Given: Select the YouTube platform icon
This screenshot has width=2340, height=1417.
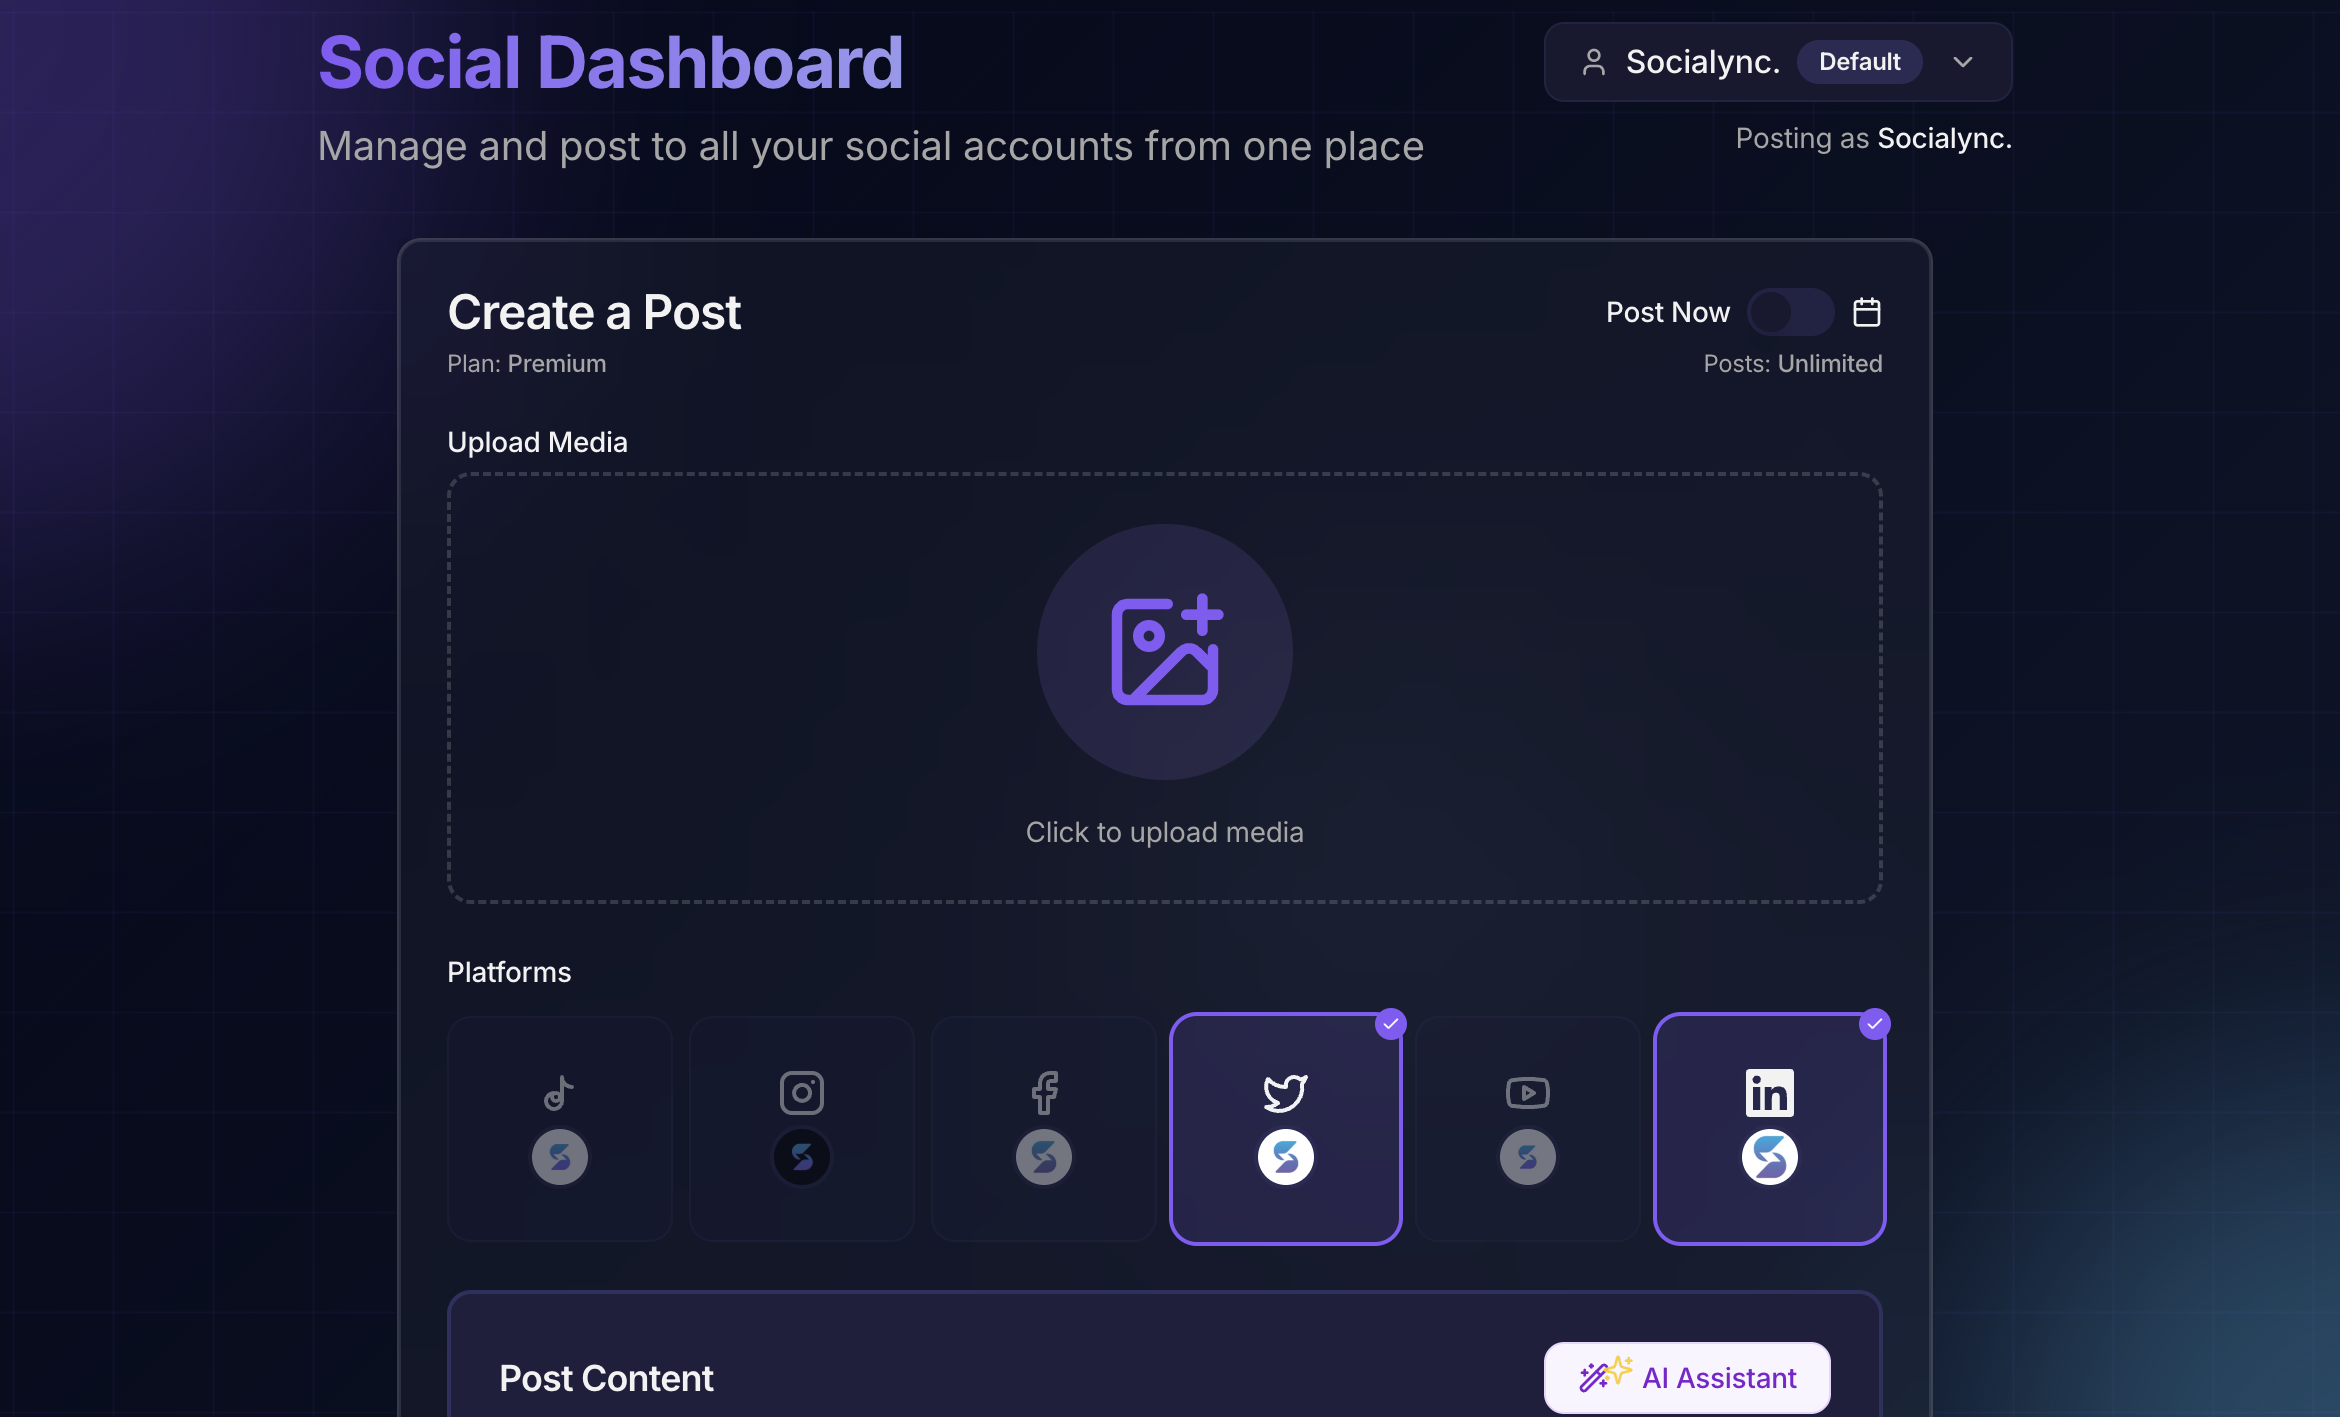Looking at the screenshot, I should tap(1527, 1092).
